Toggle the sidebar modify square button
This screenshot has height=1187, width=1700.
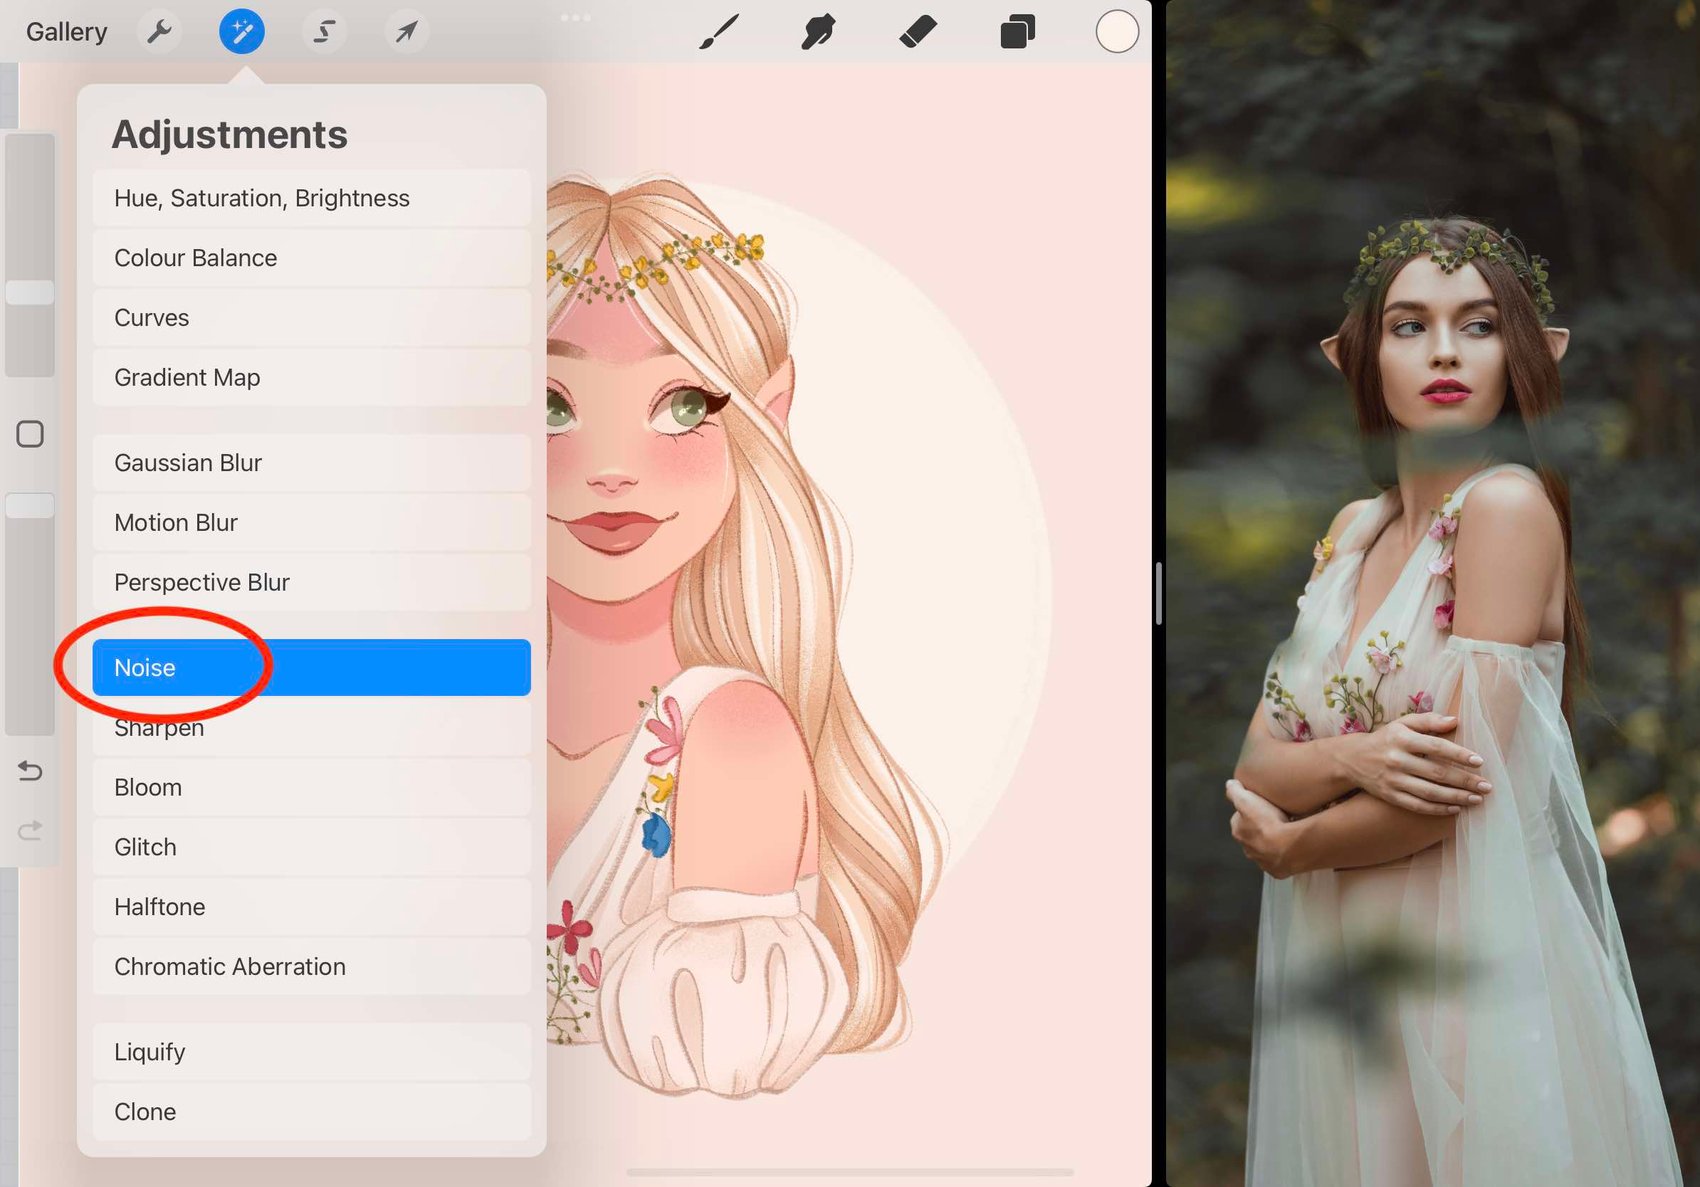pyautogui.click(x=30, y=434)
